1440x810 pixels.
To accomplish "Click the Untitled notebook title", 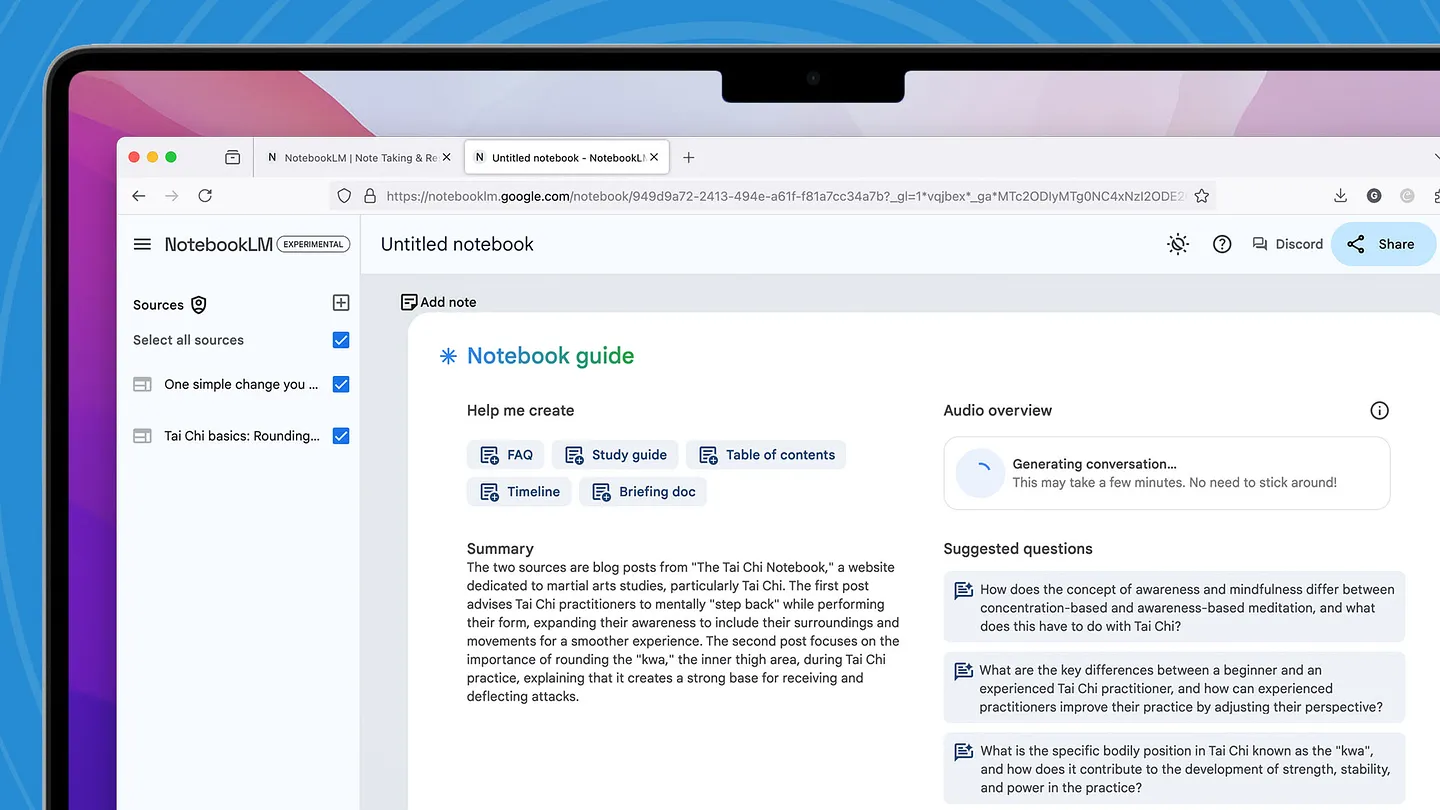I will [457, 244].
